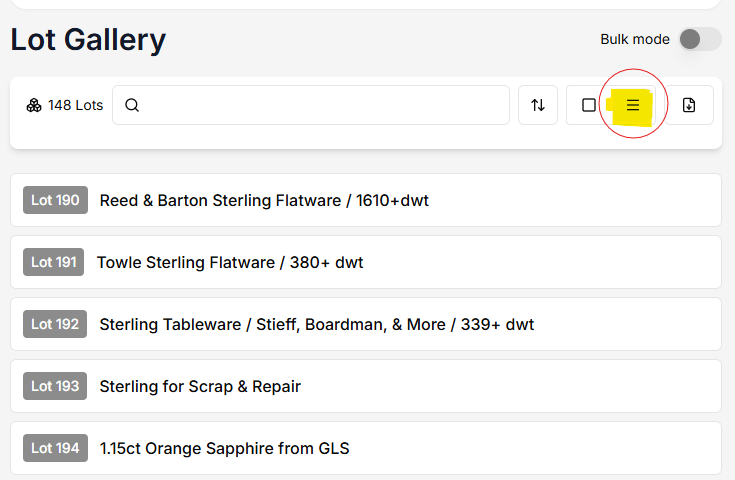This screenshot has width=735, height=480.
Task: Open Reed & Barton Sterling Flatware lot
Action: (264, 200)
